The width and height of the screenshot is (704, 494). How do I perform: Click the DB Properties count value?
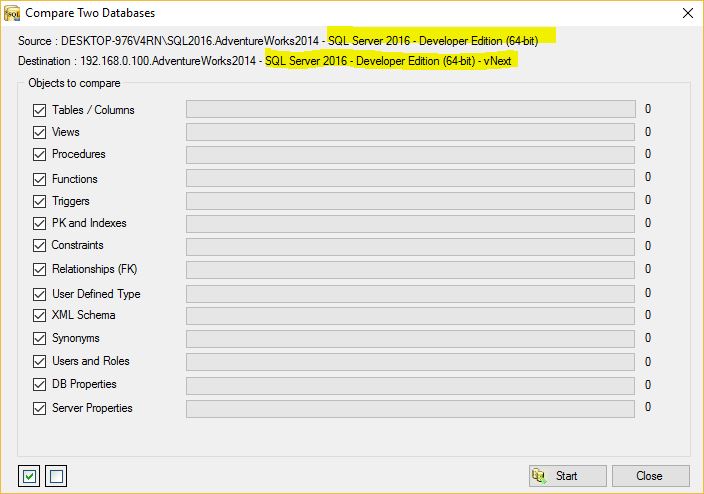pos(648,385)
